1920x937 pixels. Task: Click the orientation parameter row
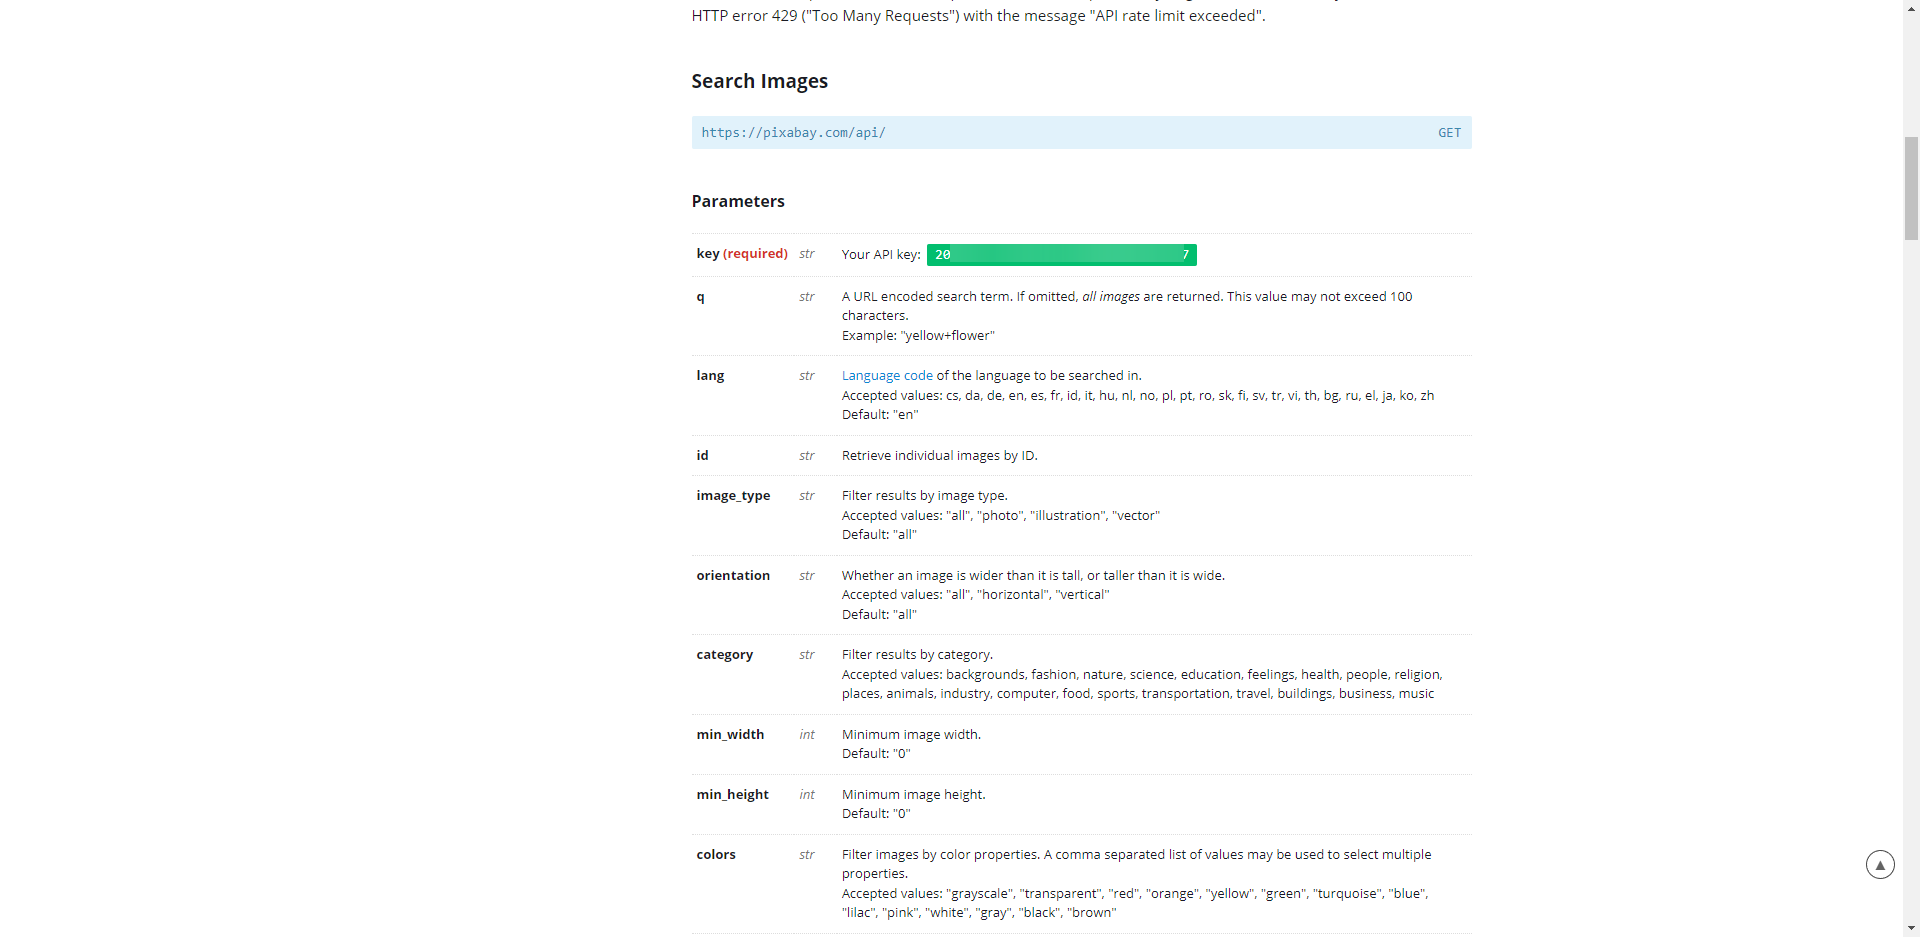click(x=733, y=575)
